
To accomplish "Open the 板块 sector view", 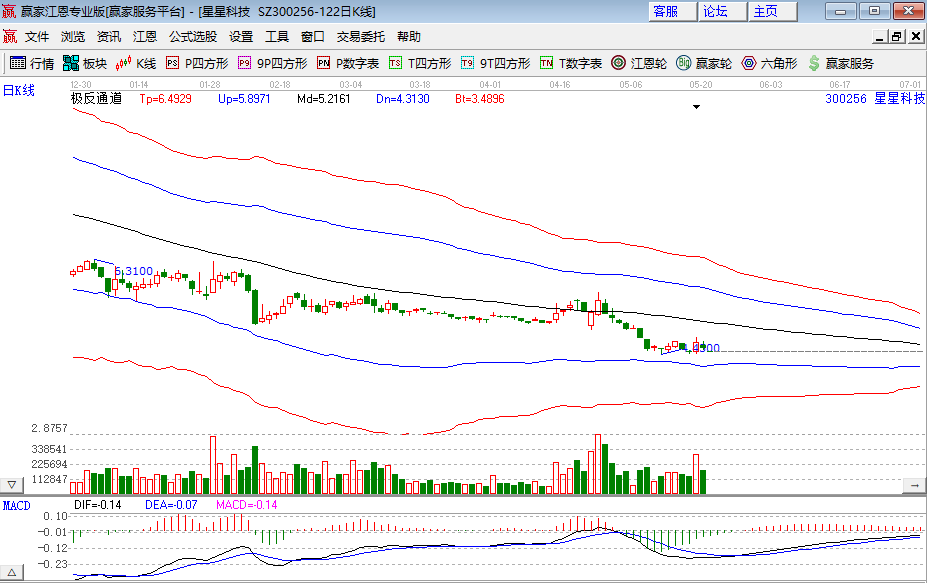I will click(85, 63).
